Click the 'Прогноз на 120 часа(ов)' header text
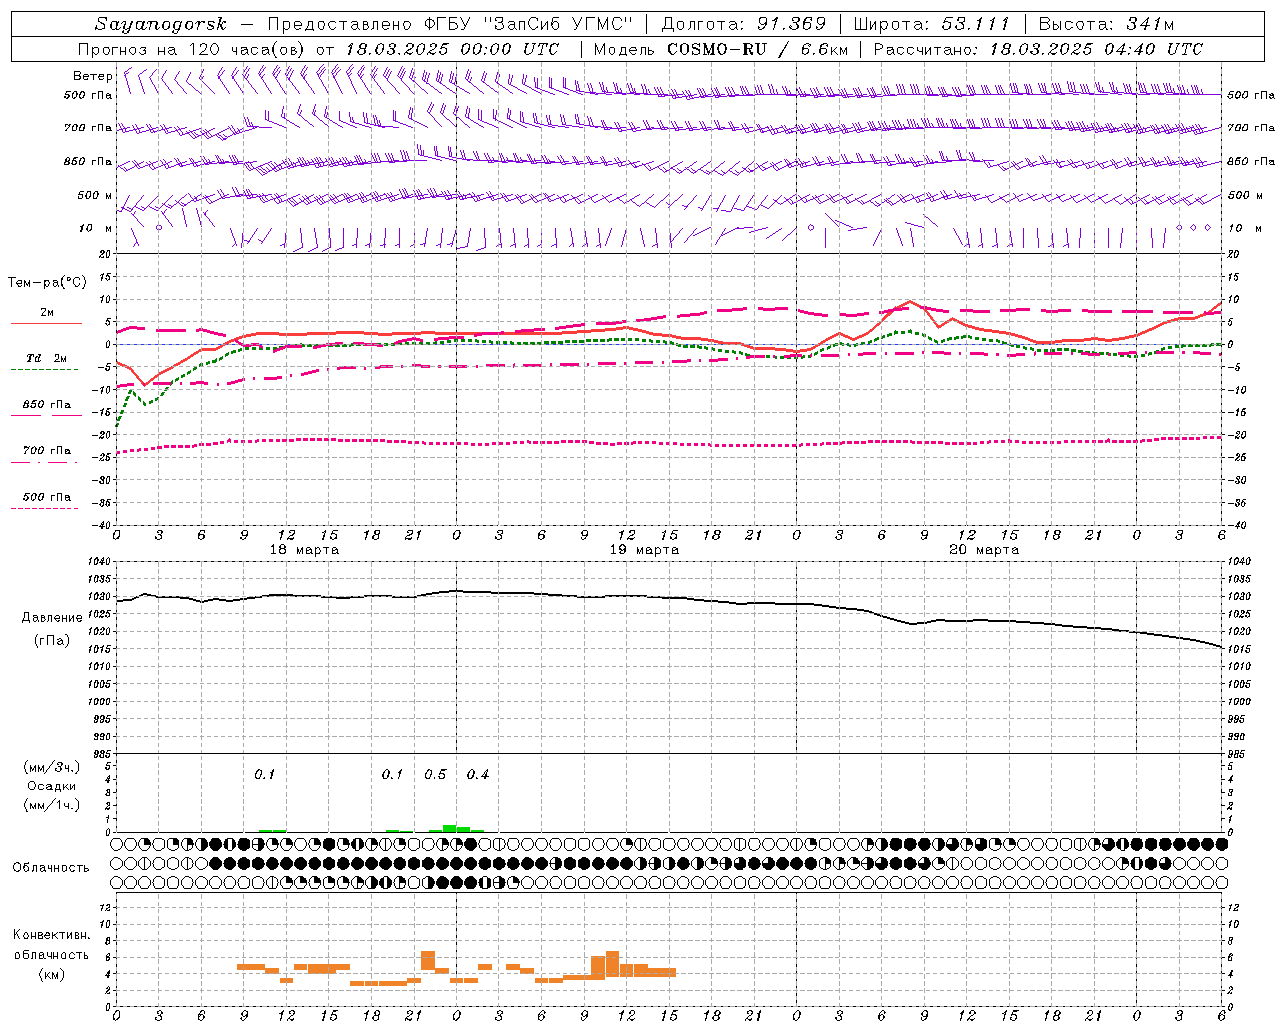 click(x=192, y=49)
